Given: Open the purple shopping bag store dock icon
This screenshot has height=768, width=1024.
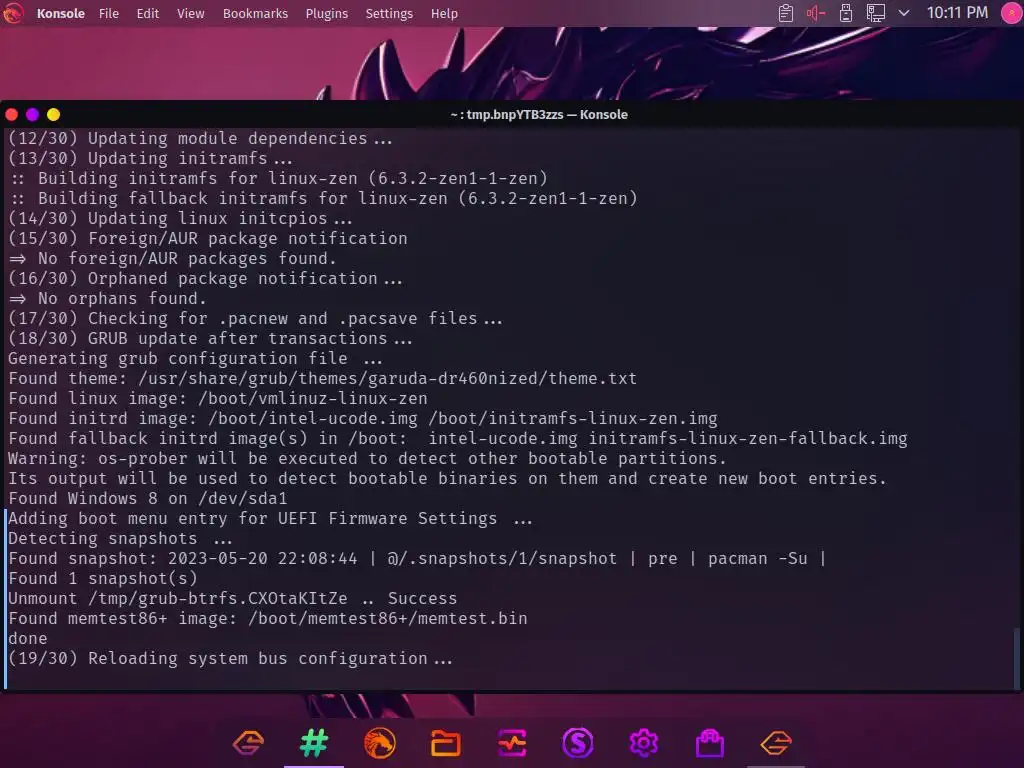Looking at the screenshot, I should coord(710,743).
